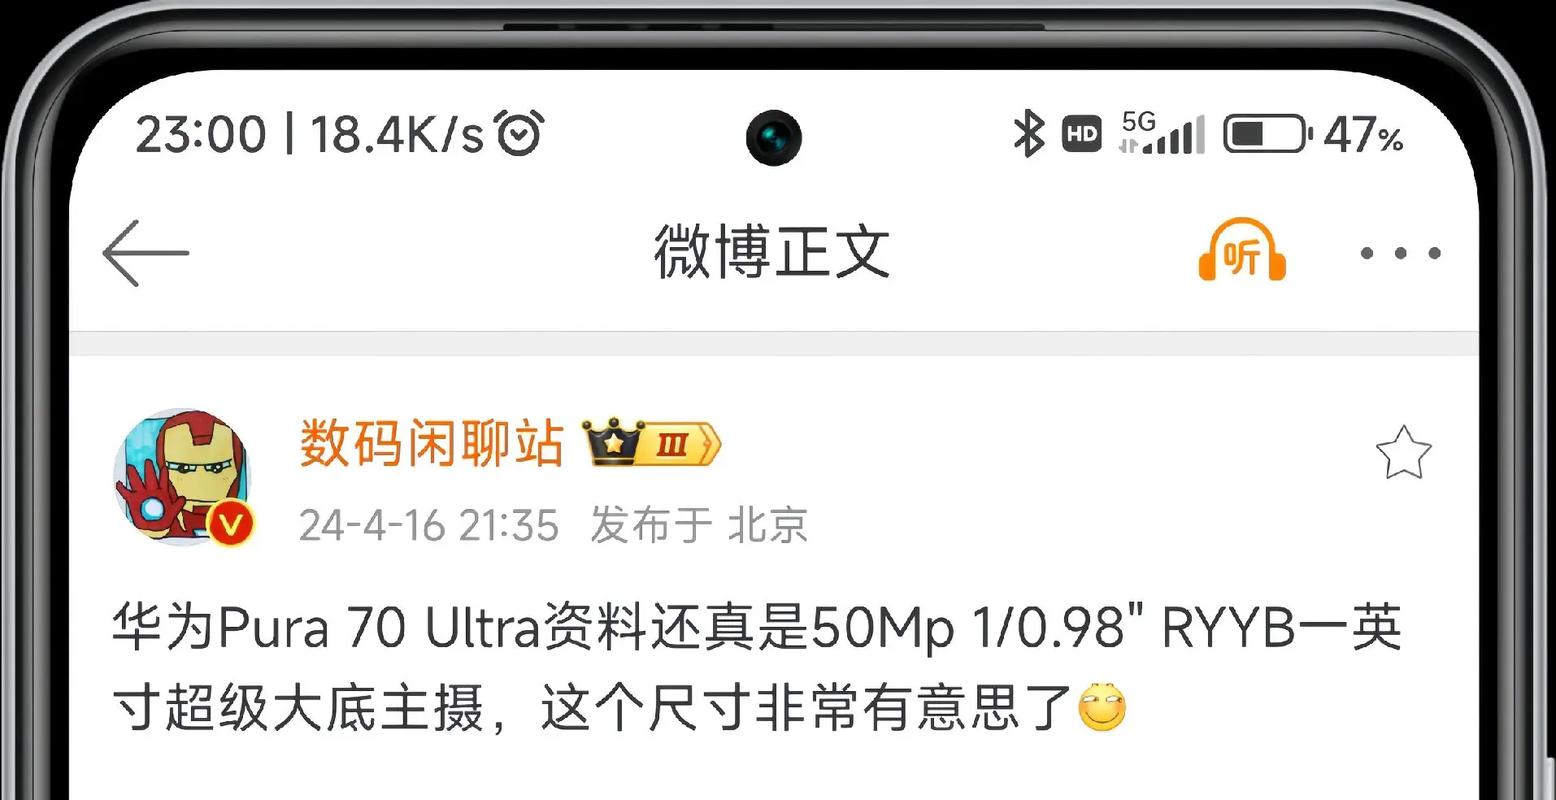
Task: Tap the Bluetooth status icon
Action: [x=1028, y=134]
